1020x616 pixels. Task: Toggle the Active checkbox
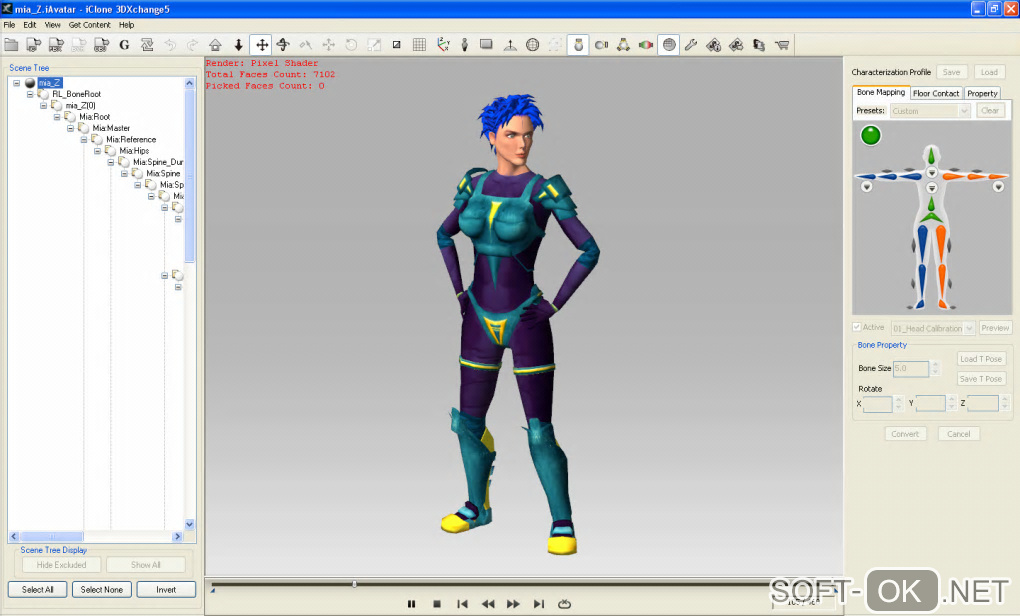(x=857, y=327)
